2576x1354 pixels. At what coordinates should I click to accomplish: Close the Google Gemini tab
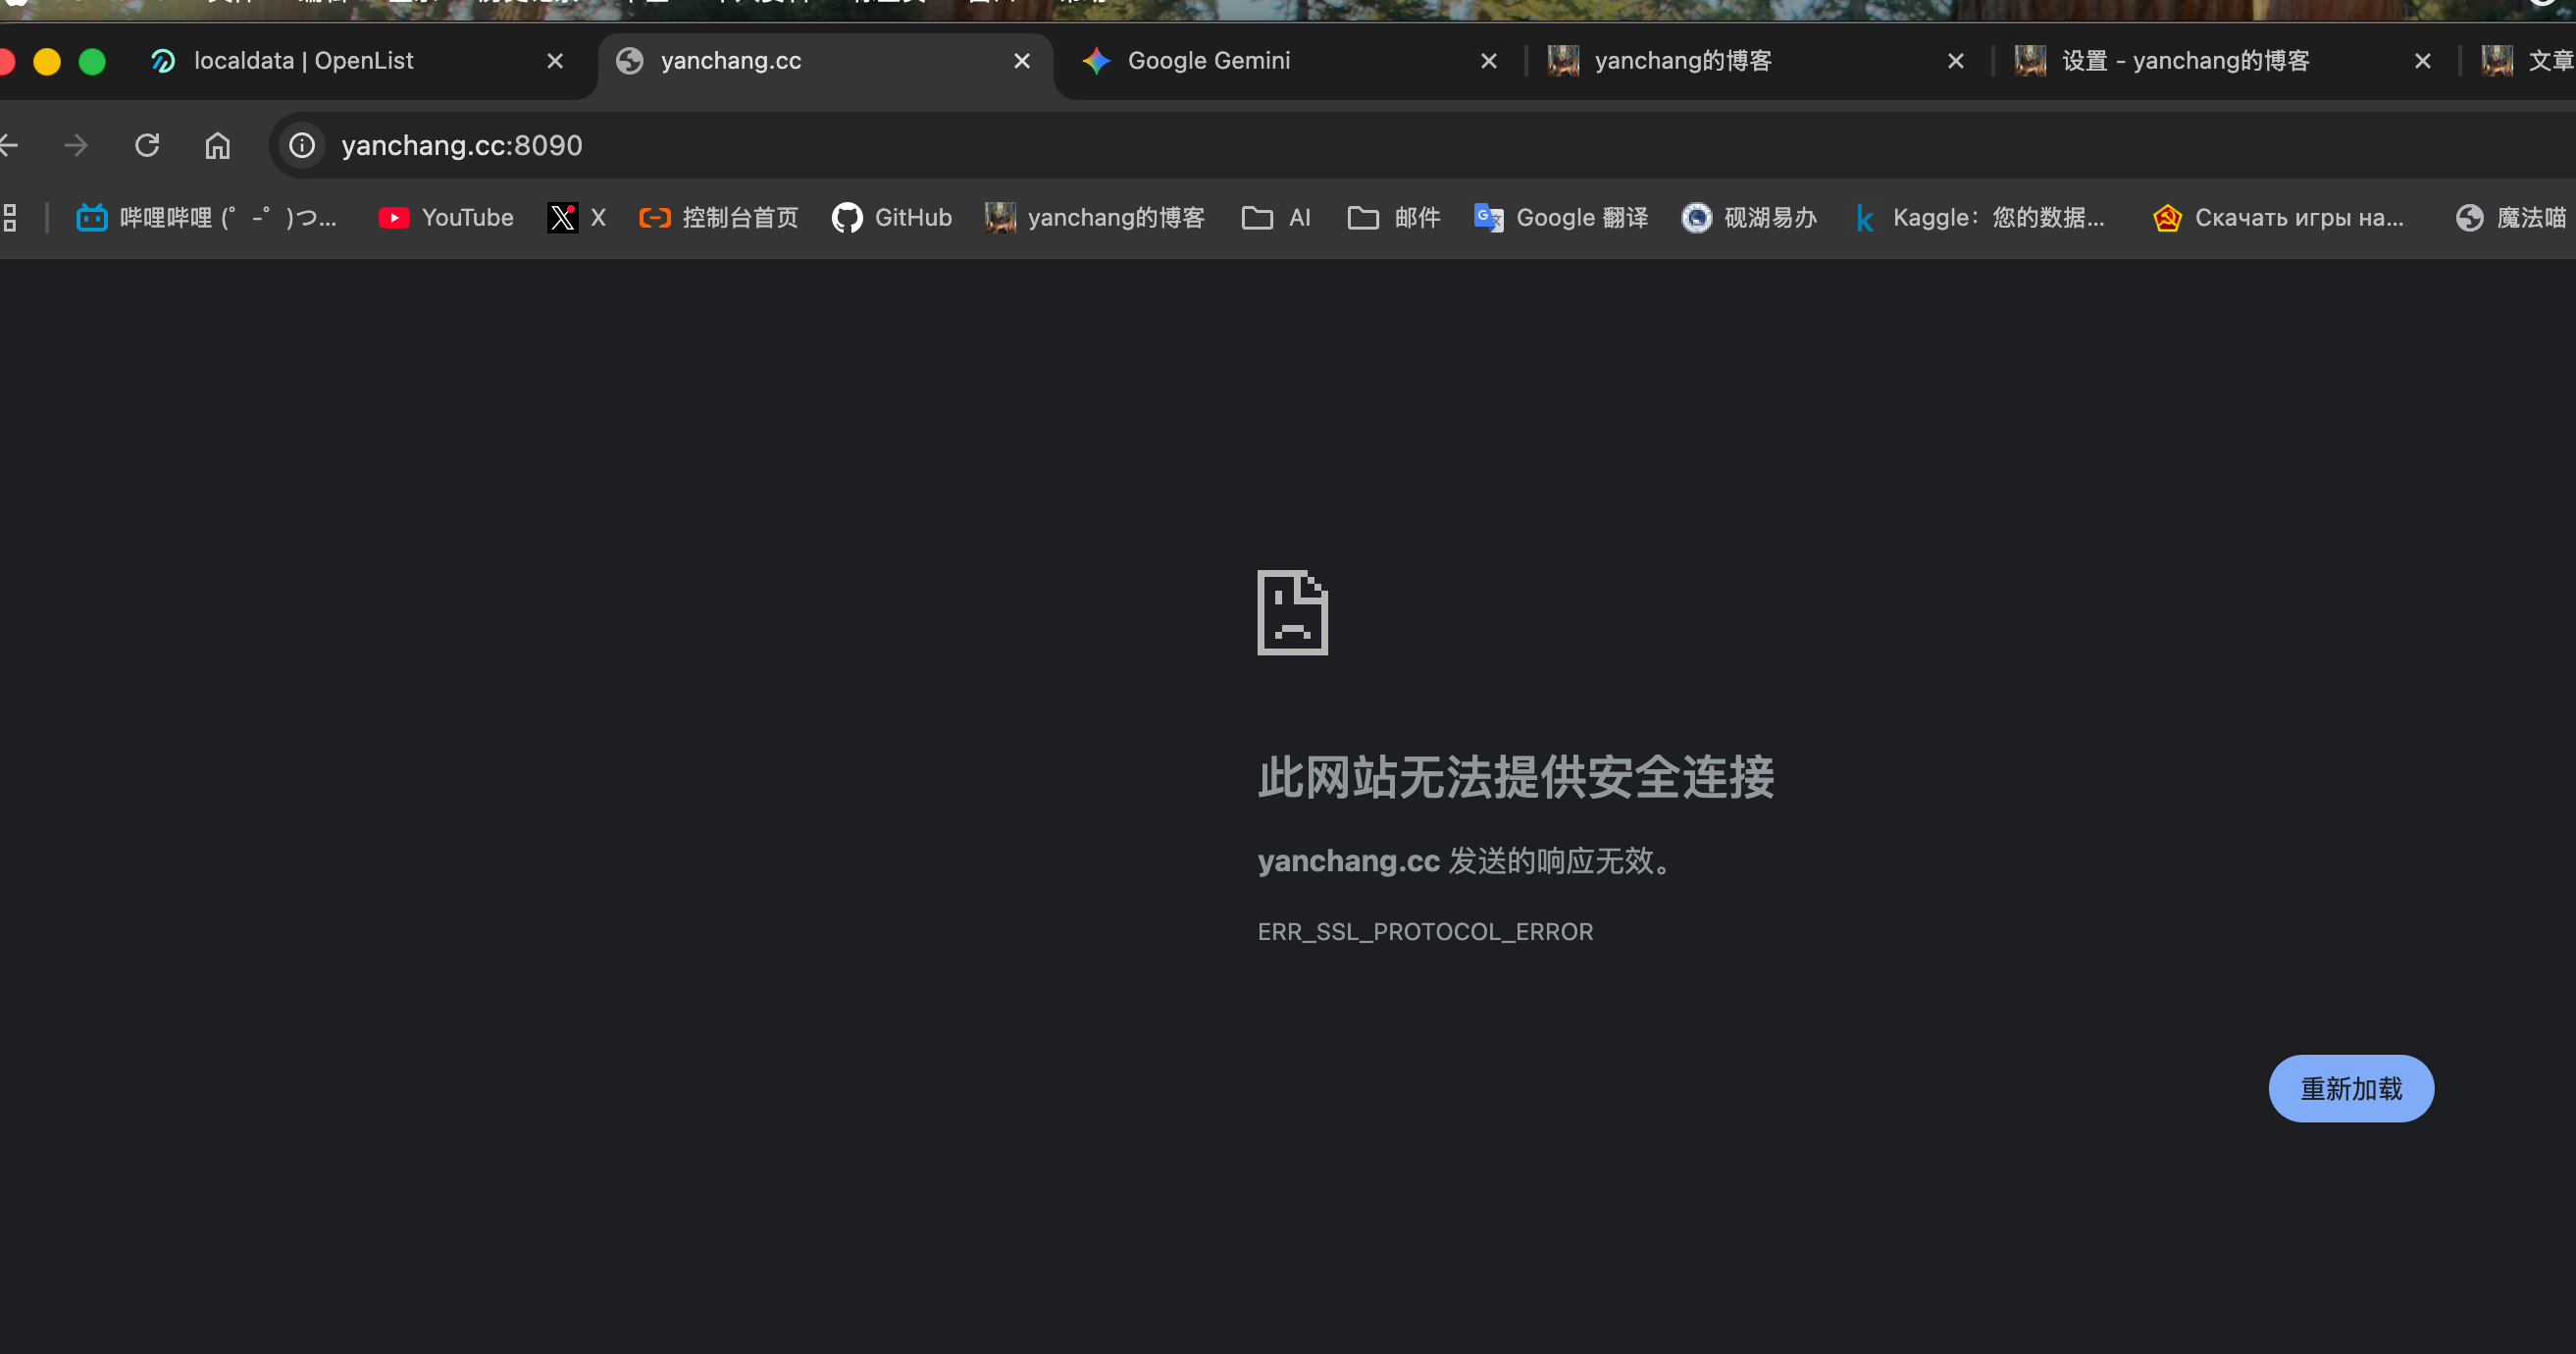(x=1488, y=62)
